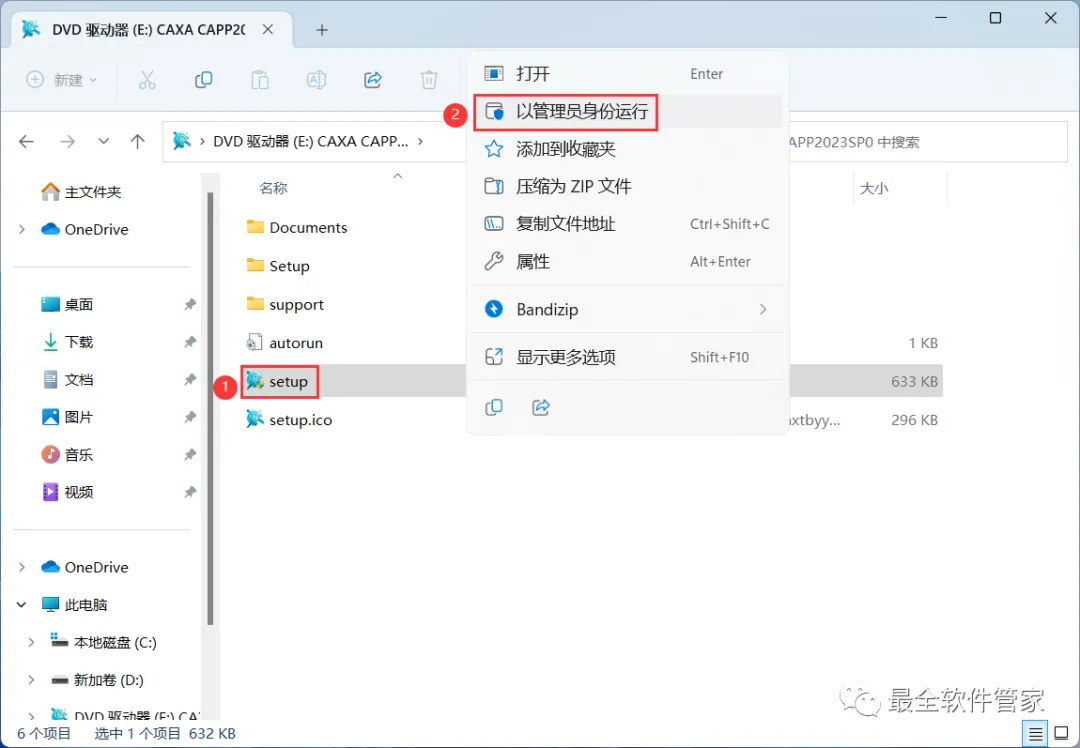The image size is (1080, 748).
Task: Click the Copy icon in toolbar
Action: [x=203, y=80]
